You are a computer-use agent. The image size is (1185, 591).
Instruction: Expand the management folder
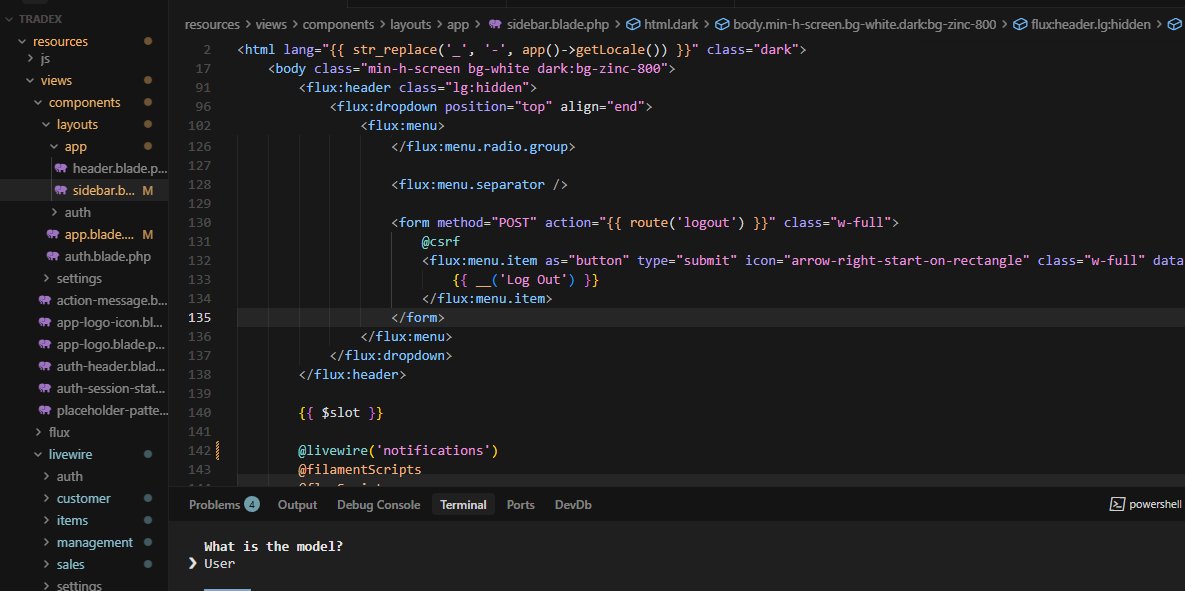[94, 542]
